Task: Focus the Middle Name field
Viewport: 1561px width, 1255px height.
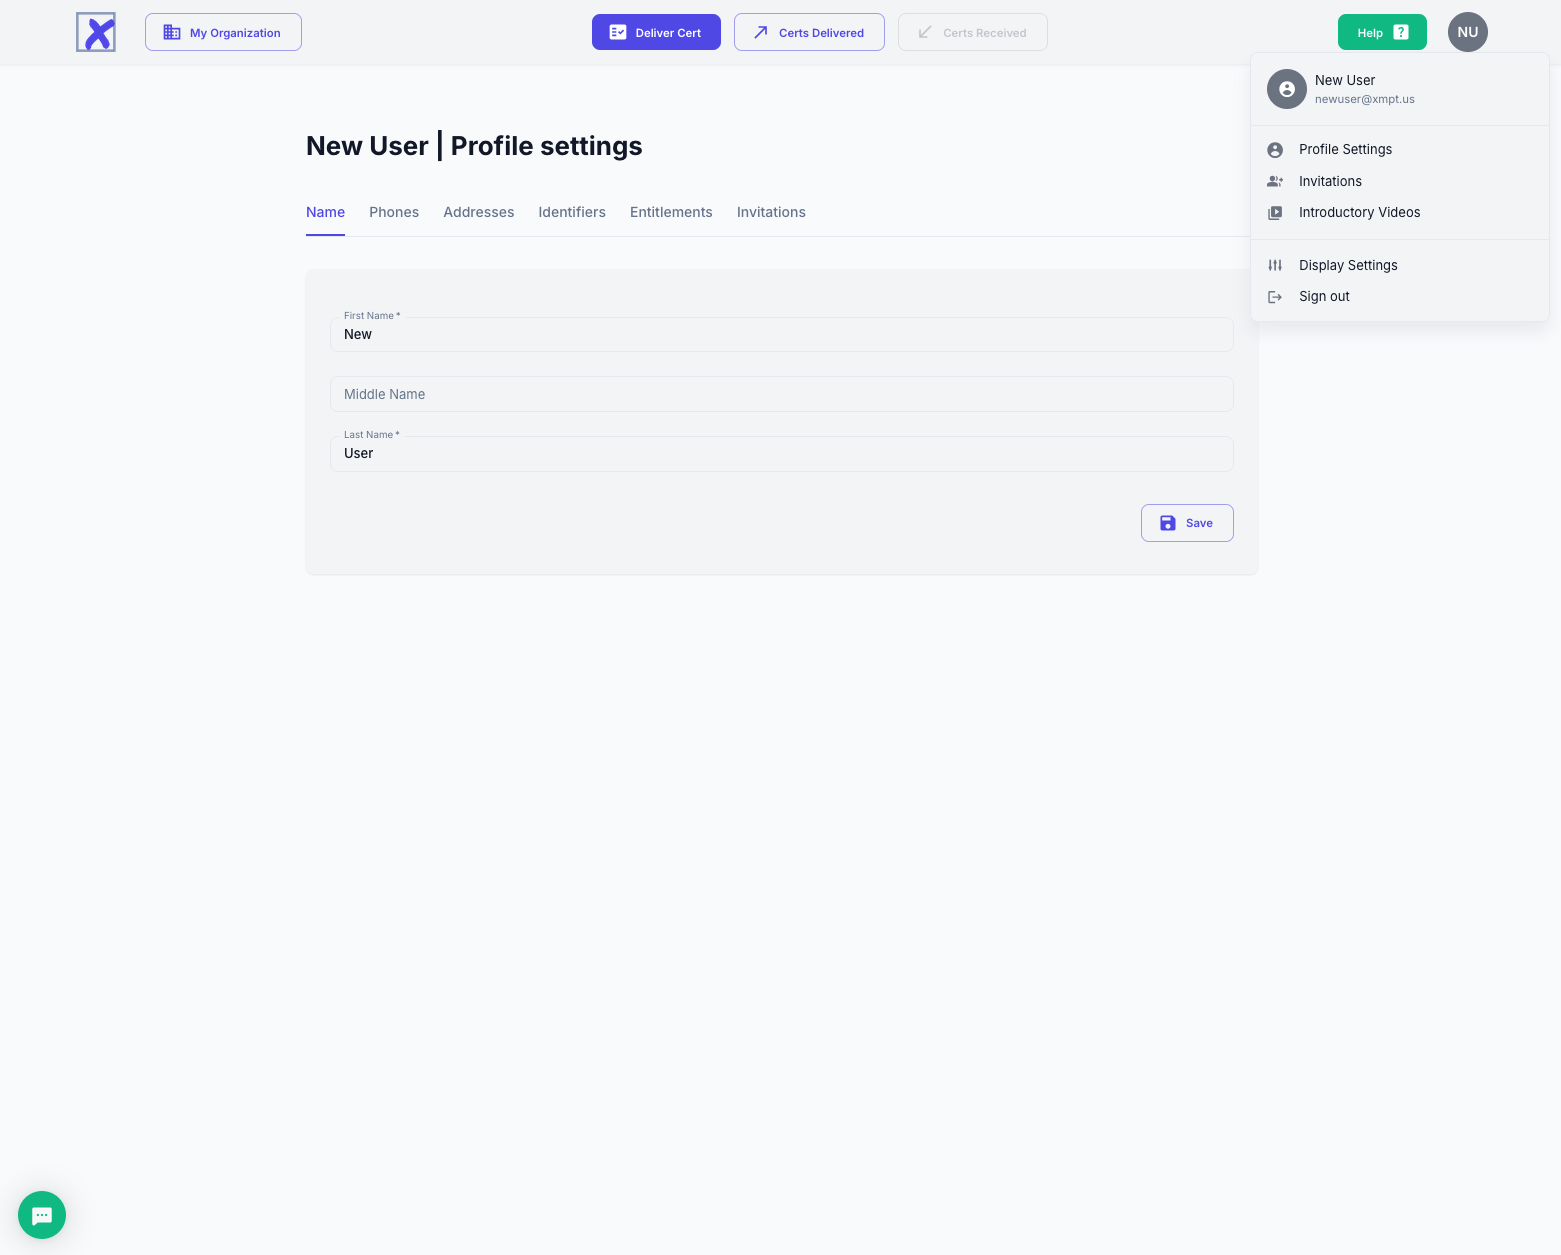Action: (x=781, y=394)
